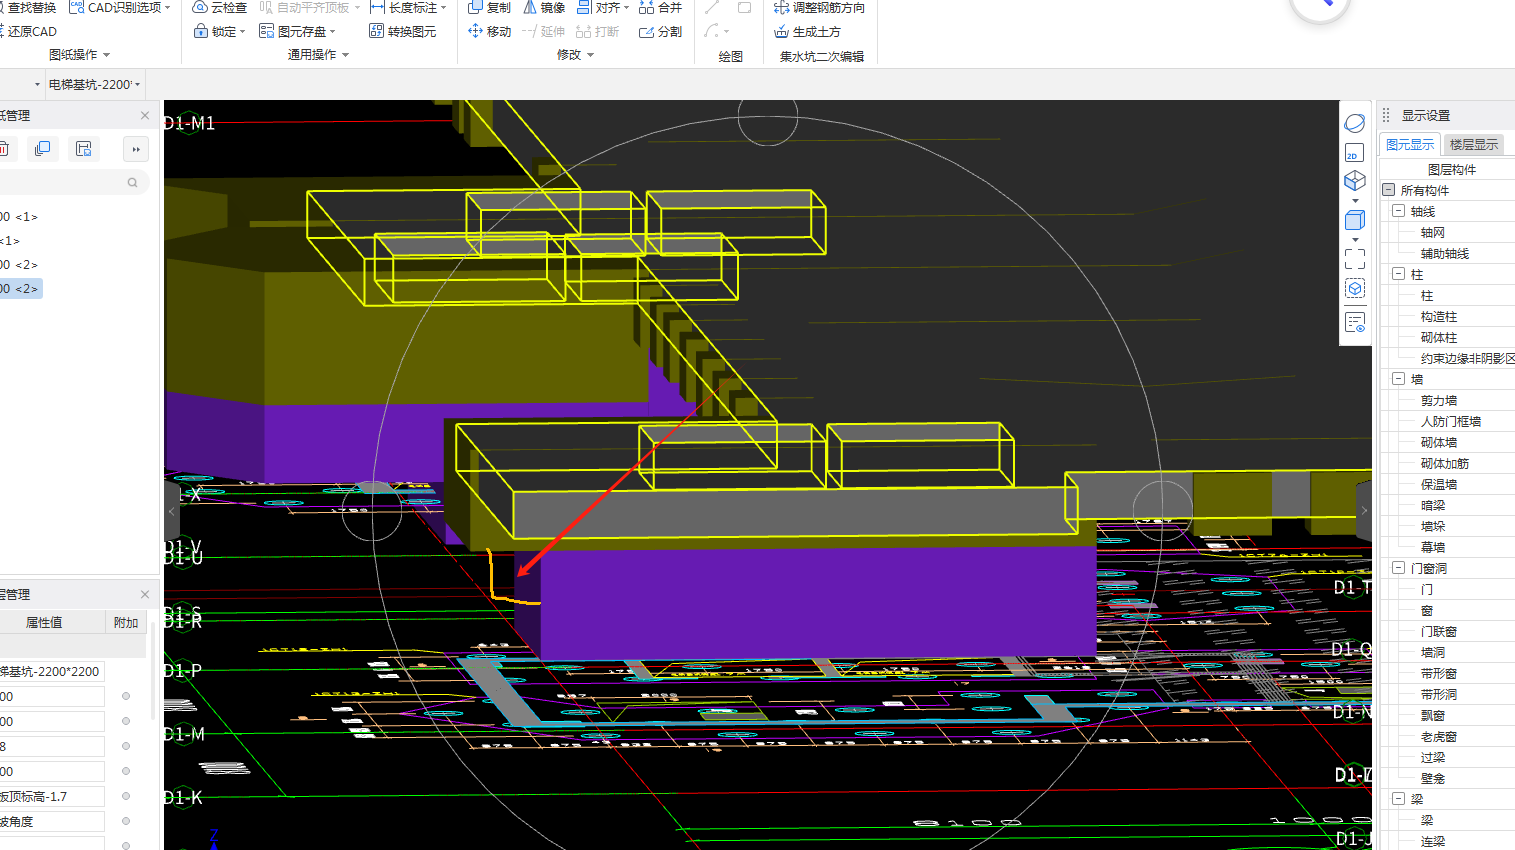Switch to 图元显示 tab
Viewport: 1515px width, 850px height.
[x=1410, y=145]
